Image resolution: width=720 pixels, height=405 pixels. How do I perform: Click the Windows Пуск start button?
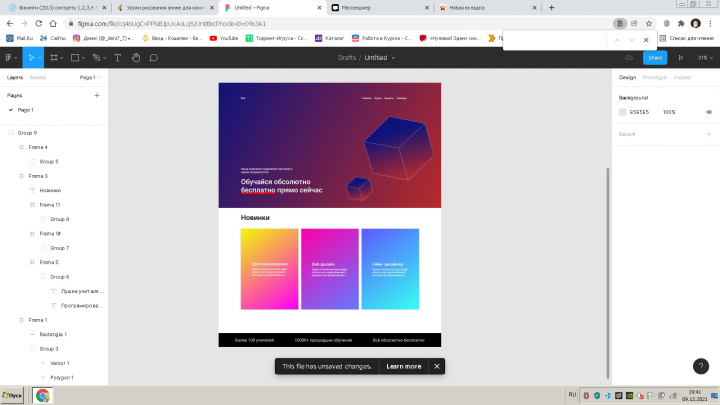(12, 395)
